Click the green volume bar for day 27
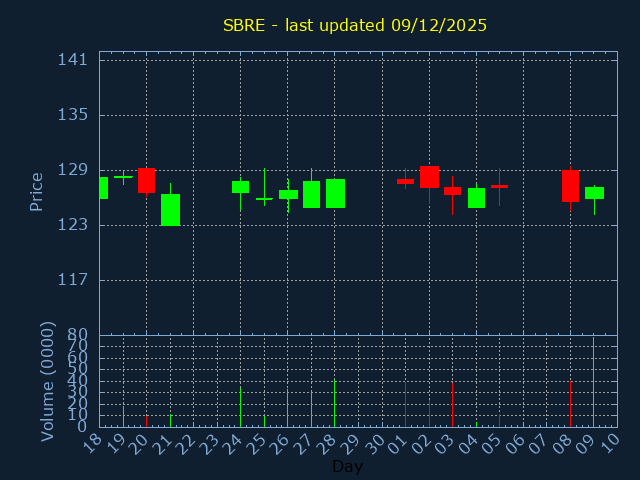This screenshot has height=480, width=640. tap(311, 409)
